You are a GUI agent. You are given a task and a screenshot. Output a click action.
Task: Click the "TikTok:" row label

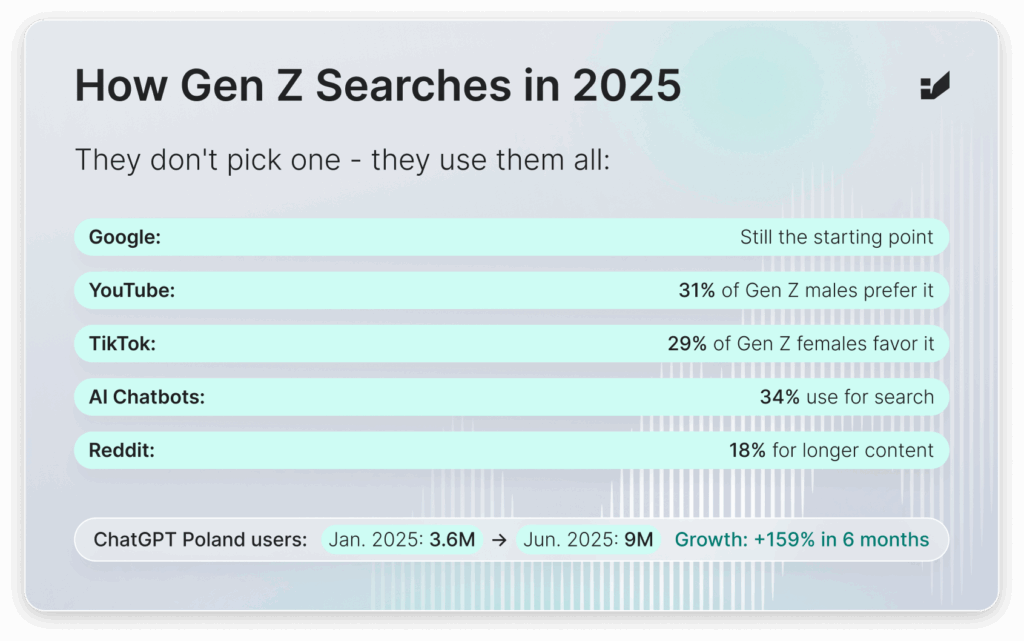(x=123, y=344)
